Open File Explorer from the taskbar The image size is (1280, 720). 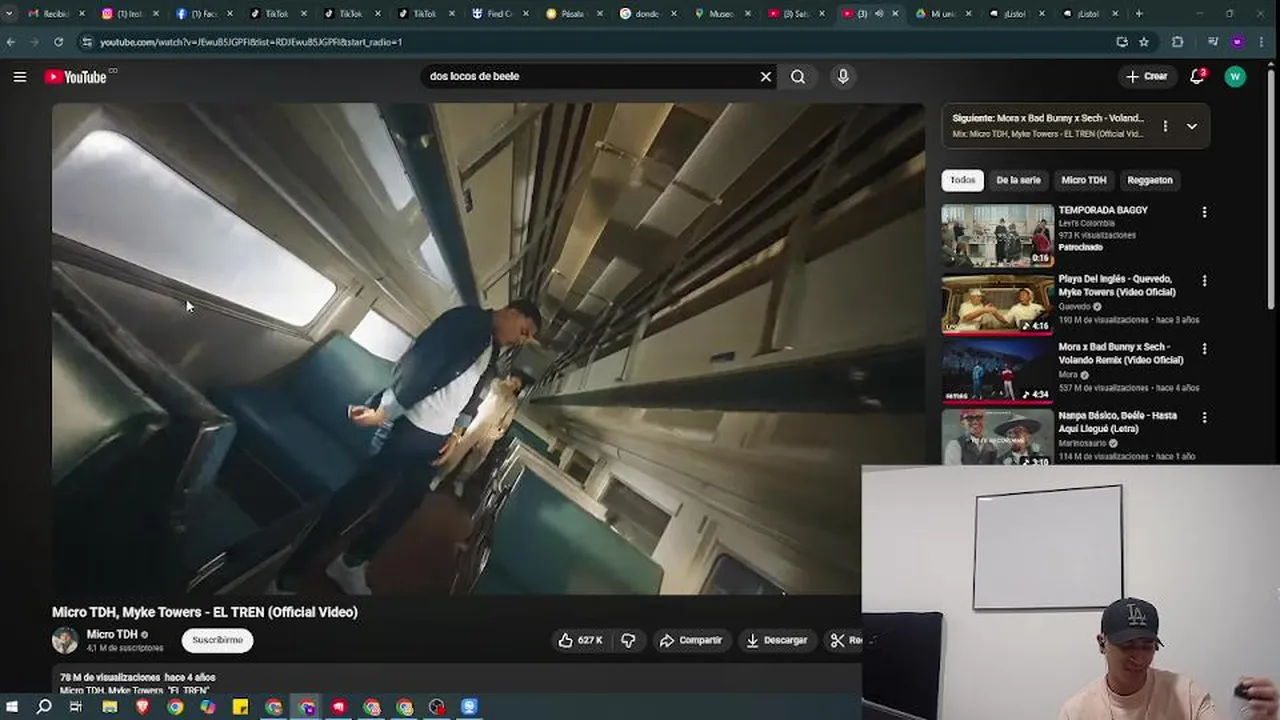point(110,707)
